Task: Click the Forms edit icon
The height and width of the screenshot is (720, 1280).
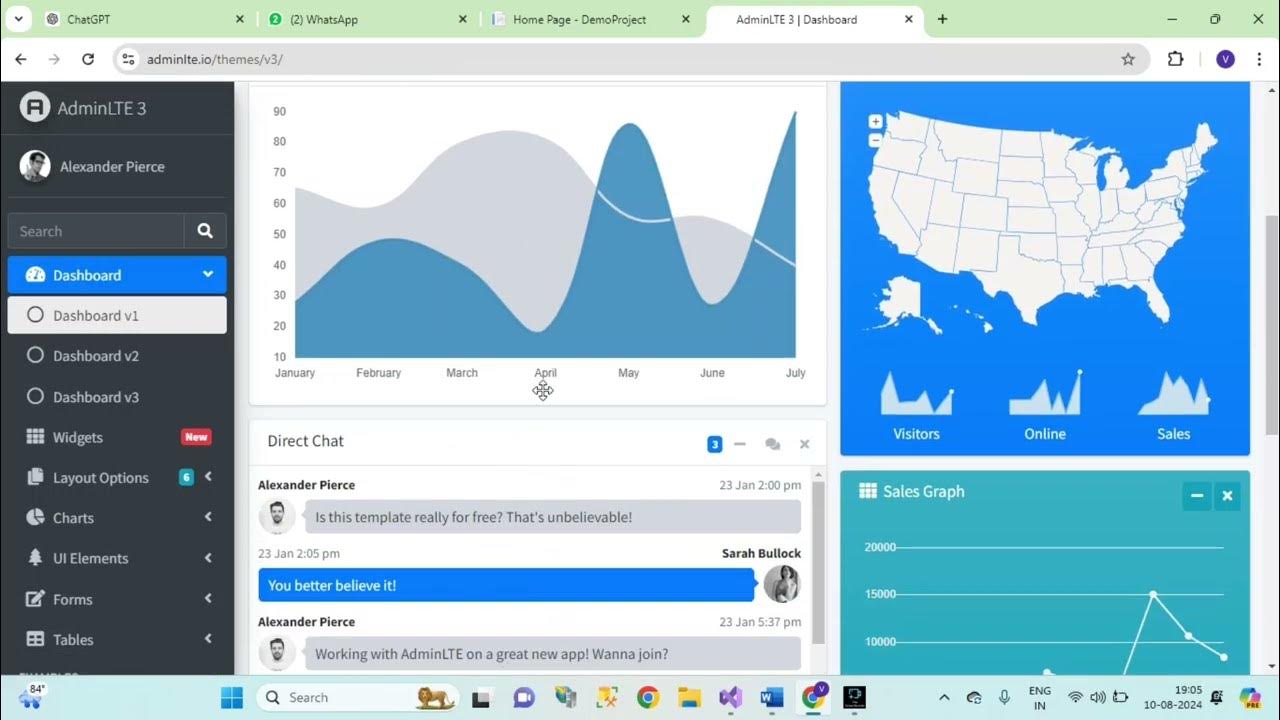Action: 35,599
